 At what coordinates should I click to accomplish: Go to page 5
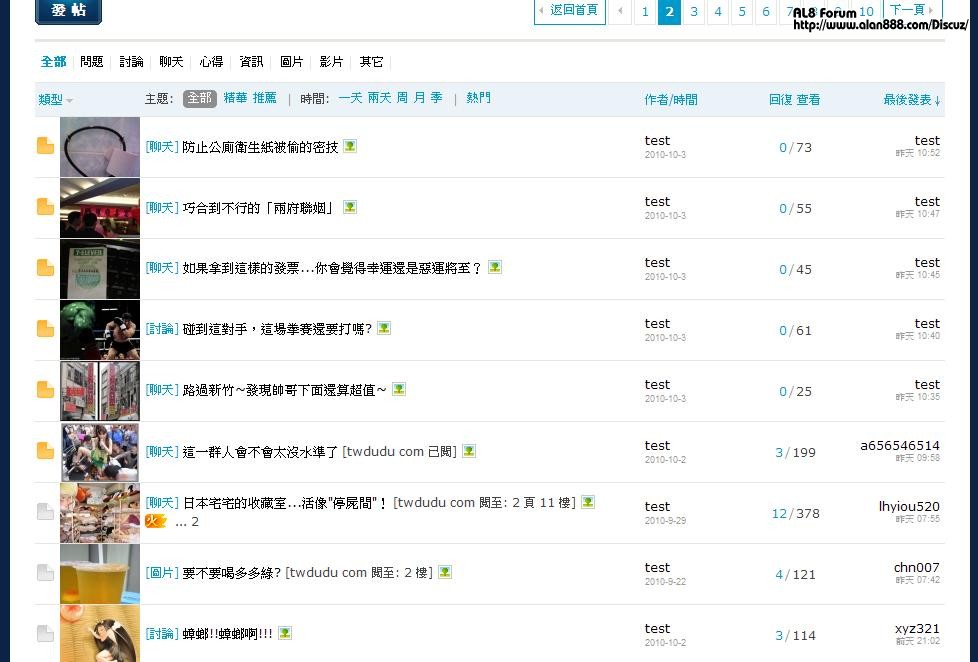point(742,11)
